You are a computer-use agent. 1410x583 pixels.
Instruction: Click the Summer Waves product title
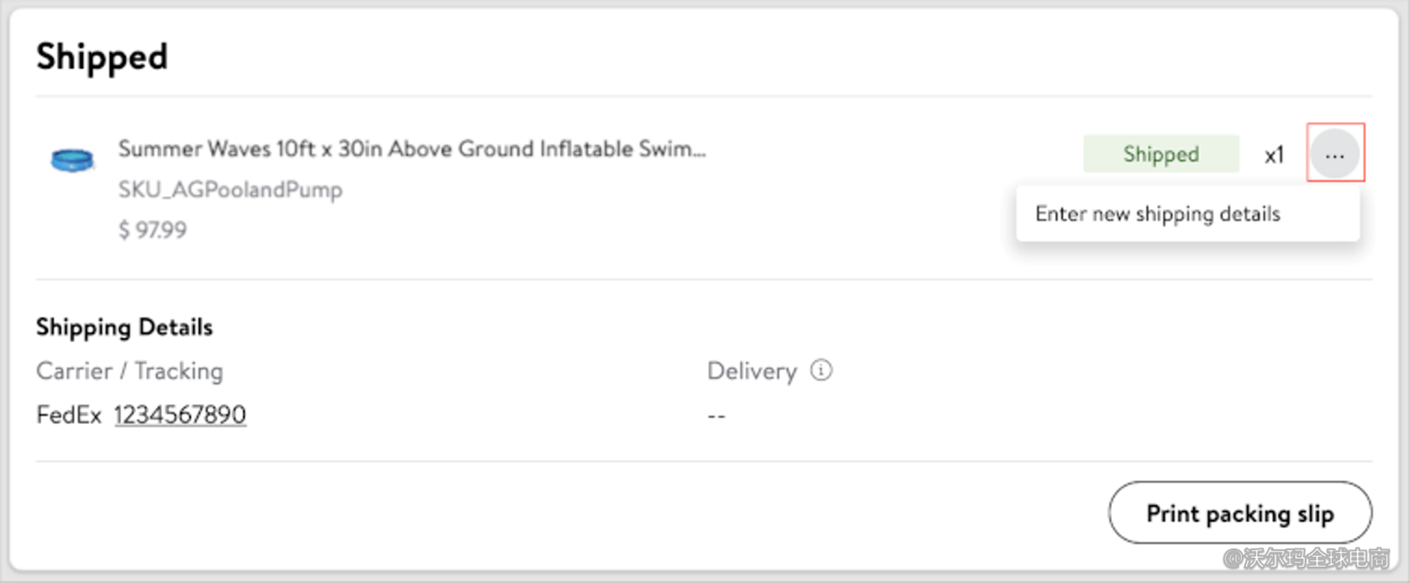(x=412, y=150)
